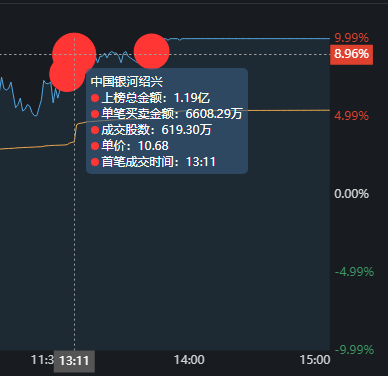This screenshot has height=376, width=388.
Task: Click the 14:00 time axis label
Action: coord(189,360)
